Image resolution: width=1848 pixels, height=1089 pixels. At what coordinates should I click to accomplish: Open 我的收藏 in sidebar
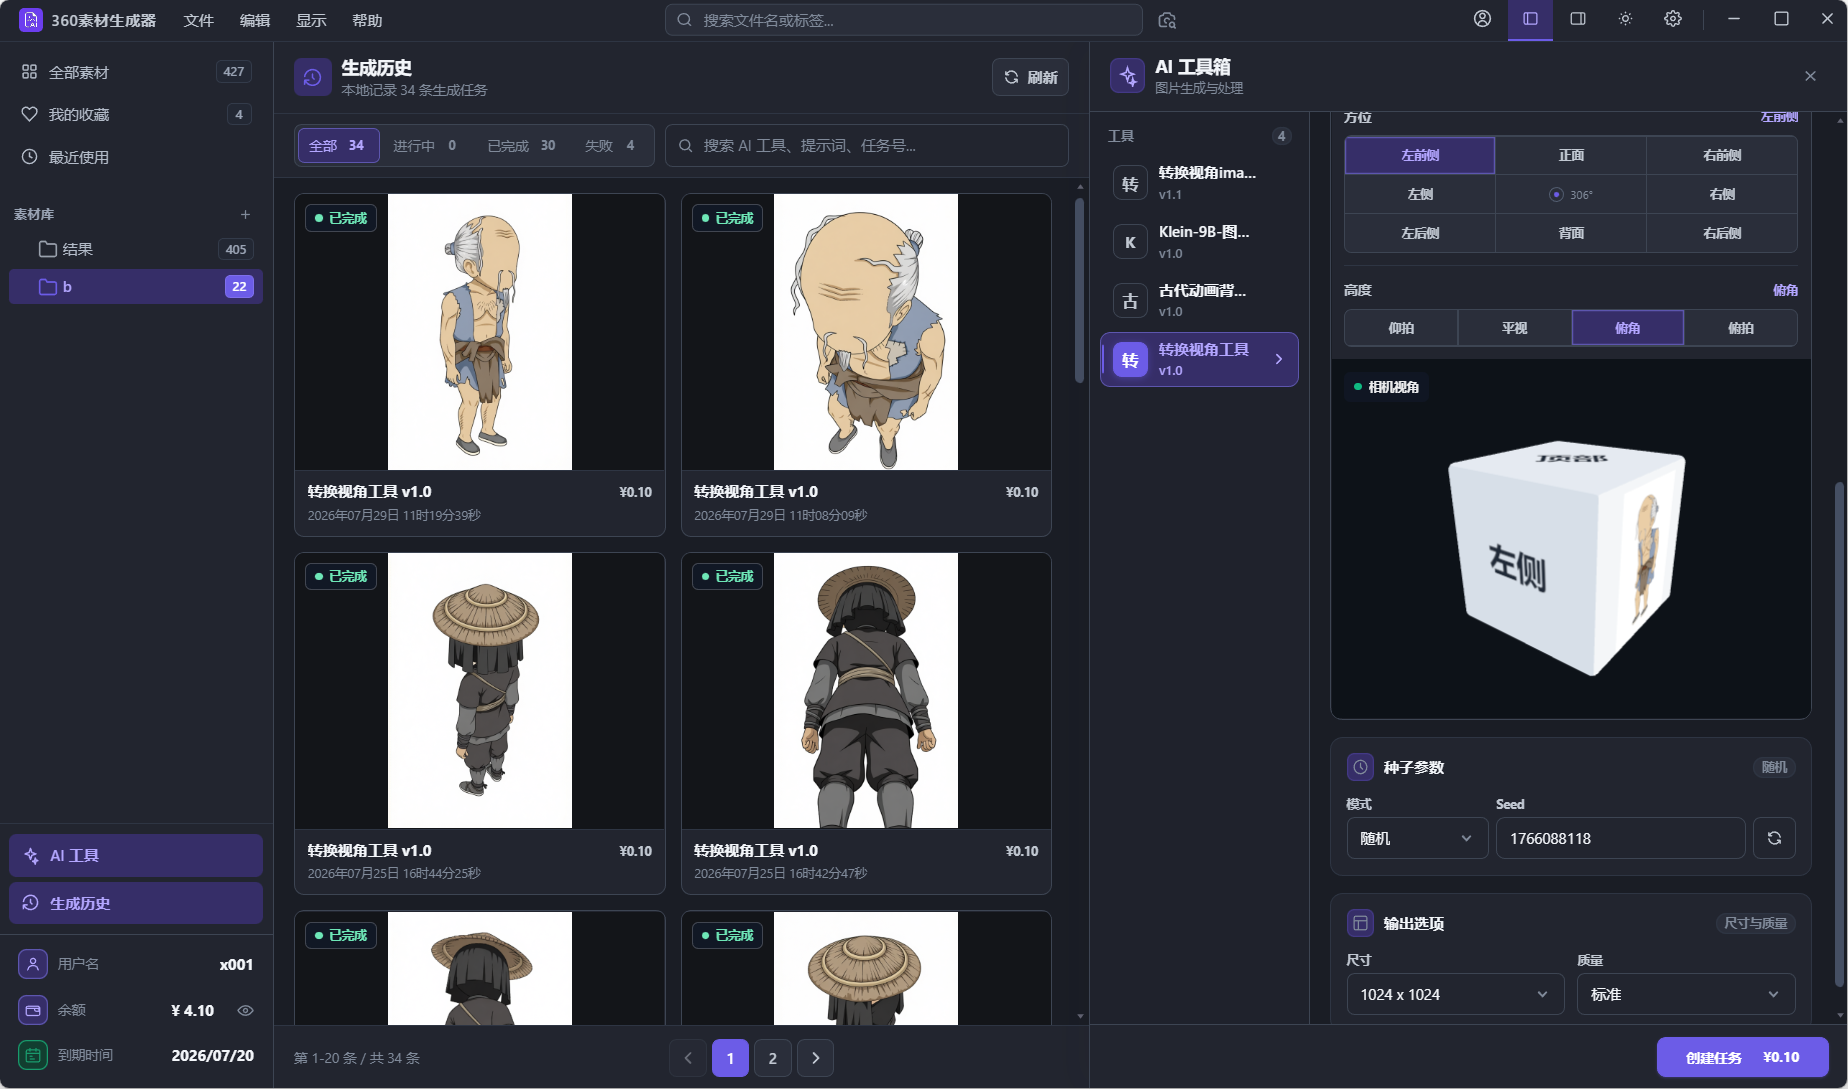click(x=136, y=114)
